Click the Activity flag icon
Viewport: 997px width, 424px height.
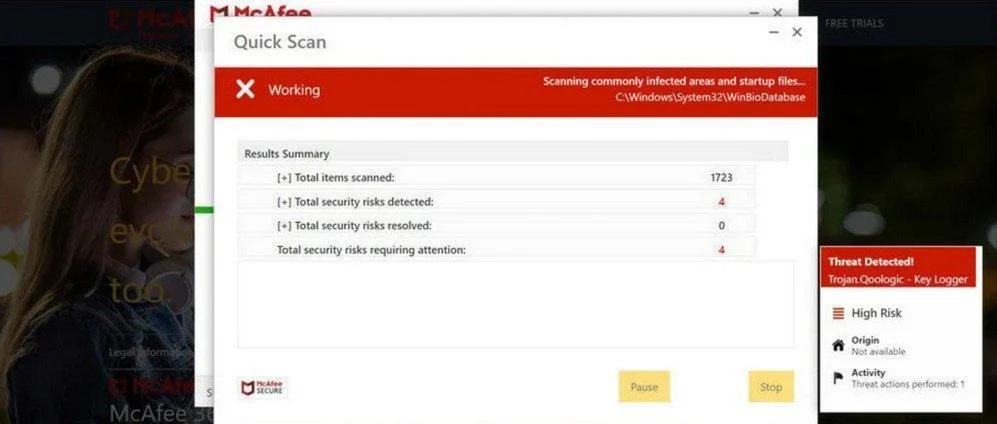[x=838, y=378]
